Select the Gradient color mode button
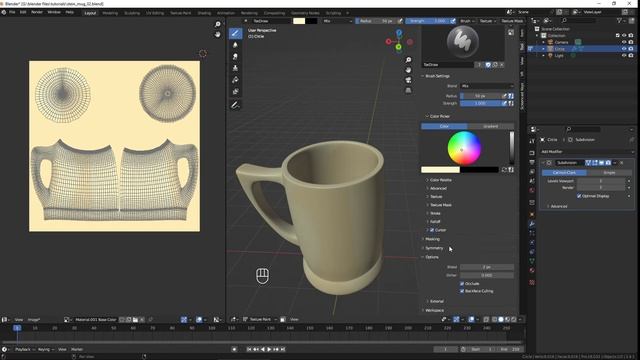The width and height of the screenshot is (640, 360). pos(491,127)
